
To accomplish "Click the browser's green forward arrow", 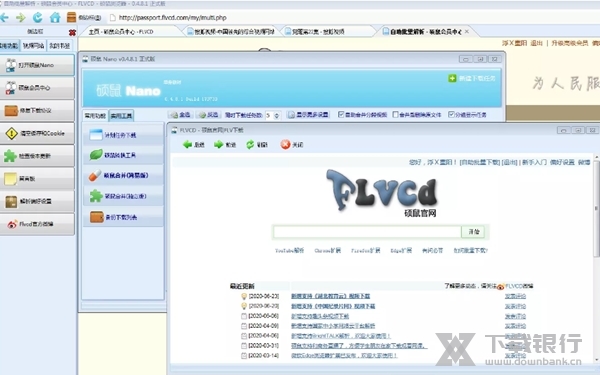I will (x=20, y=18).
